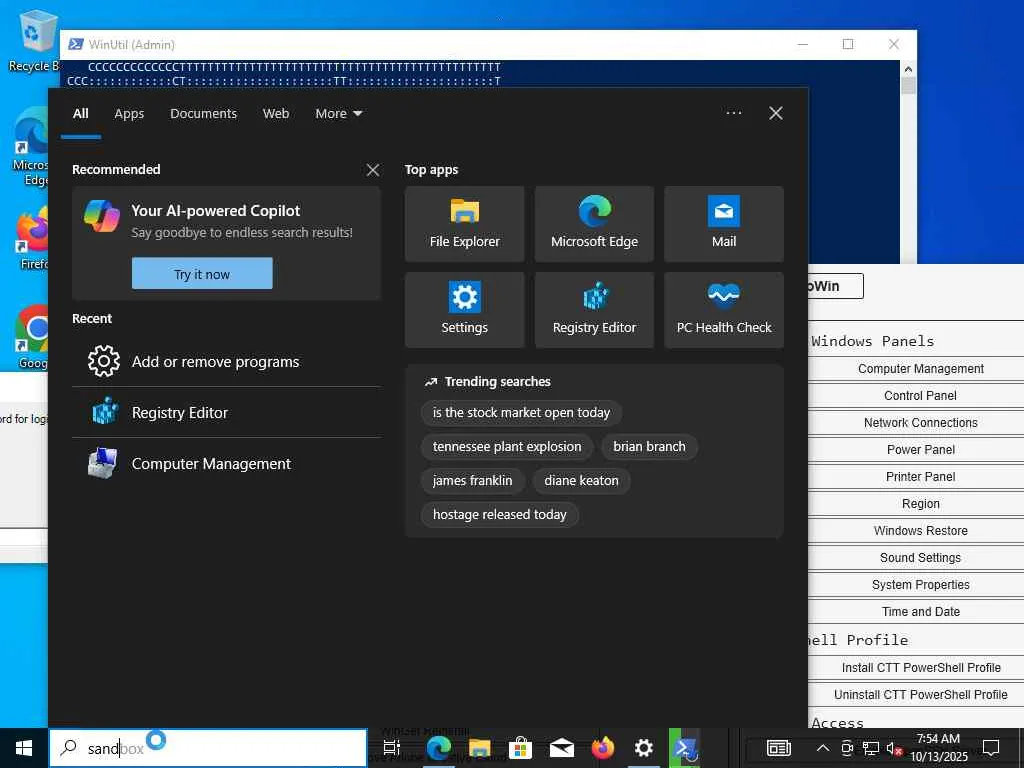Open Control Panel in WinUtil
This screenshot has width=1024, height=768.
920,396
